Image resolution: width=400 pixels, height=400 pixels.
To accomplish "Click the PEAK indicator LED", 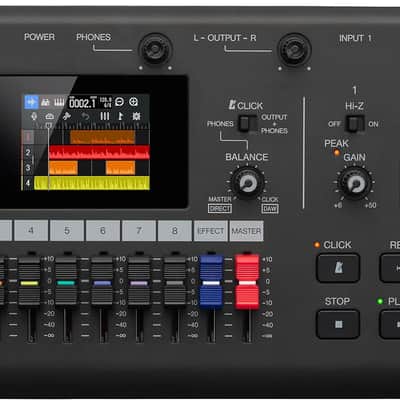I will 337,153.
